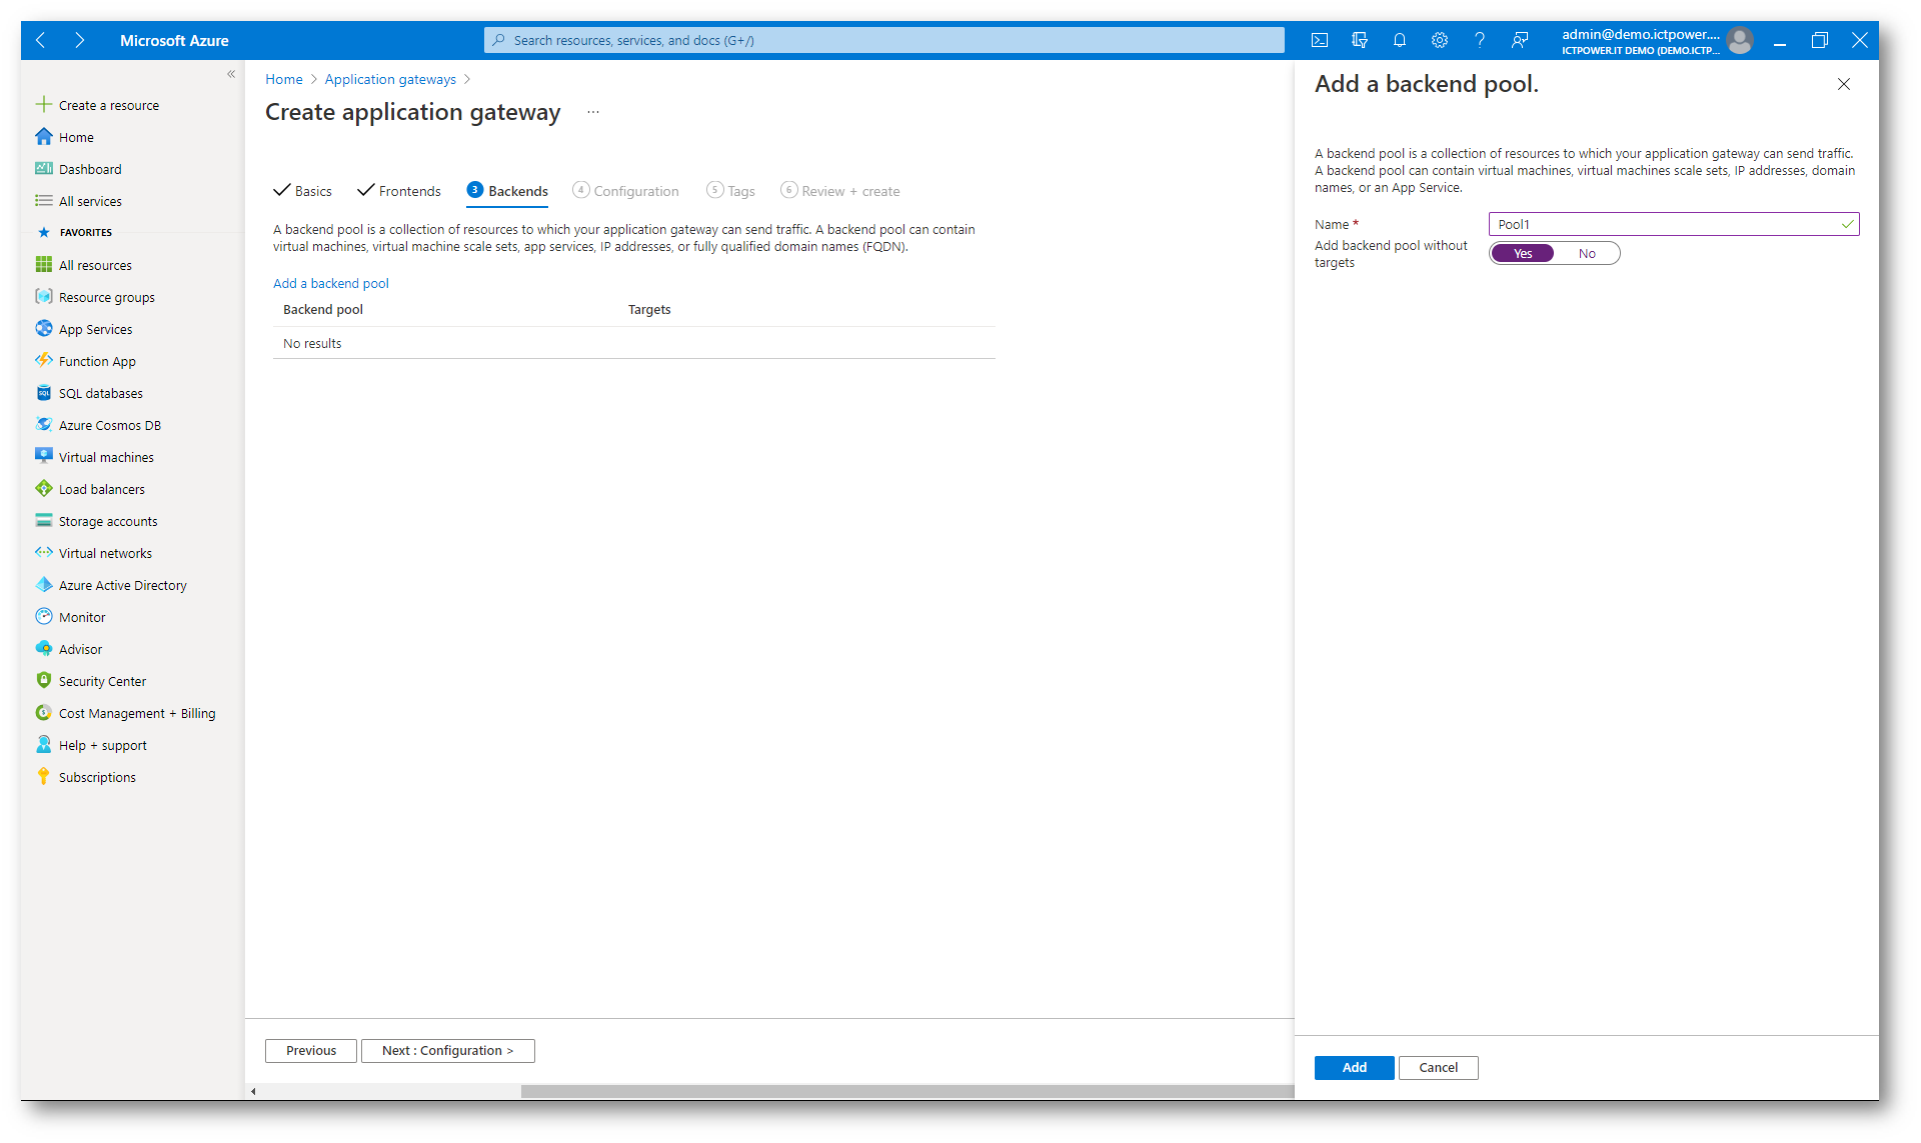Open the Feedback icon
1921x1143 pixels.
tap(1519, 40)
